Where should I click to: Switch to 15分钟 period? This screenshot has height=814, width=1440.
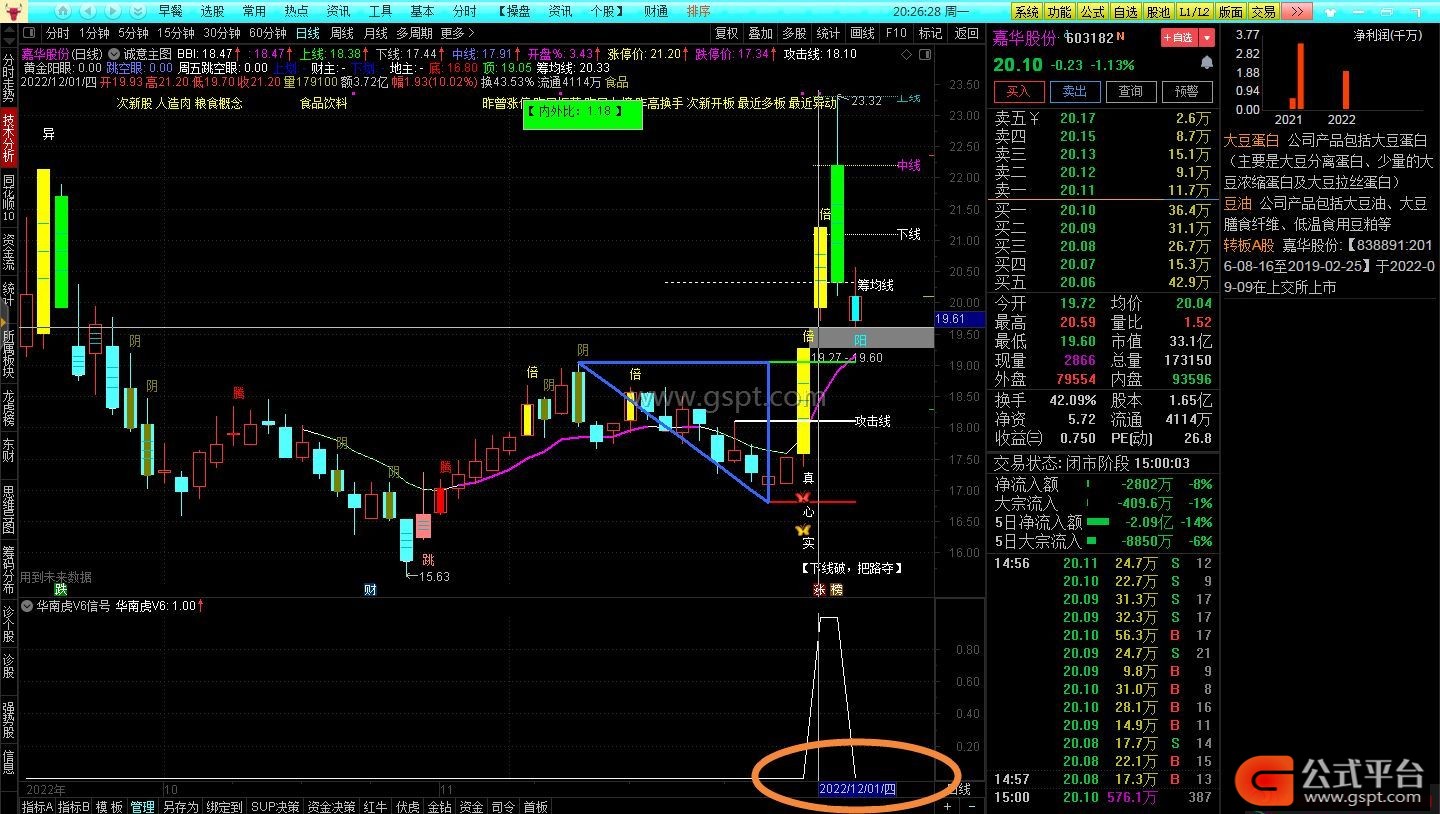click(x=175, y=33)
